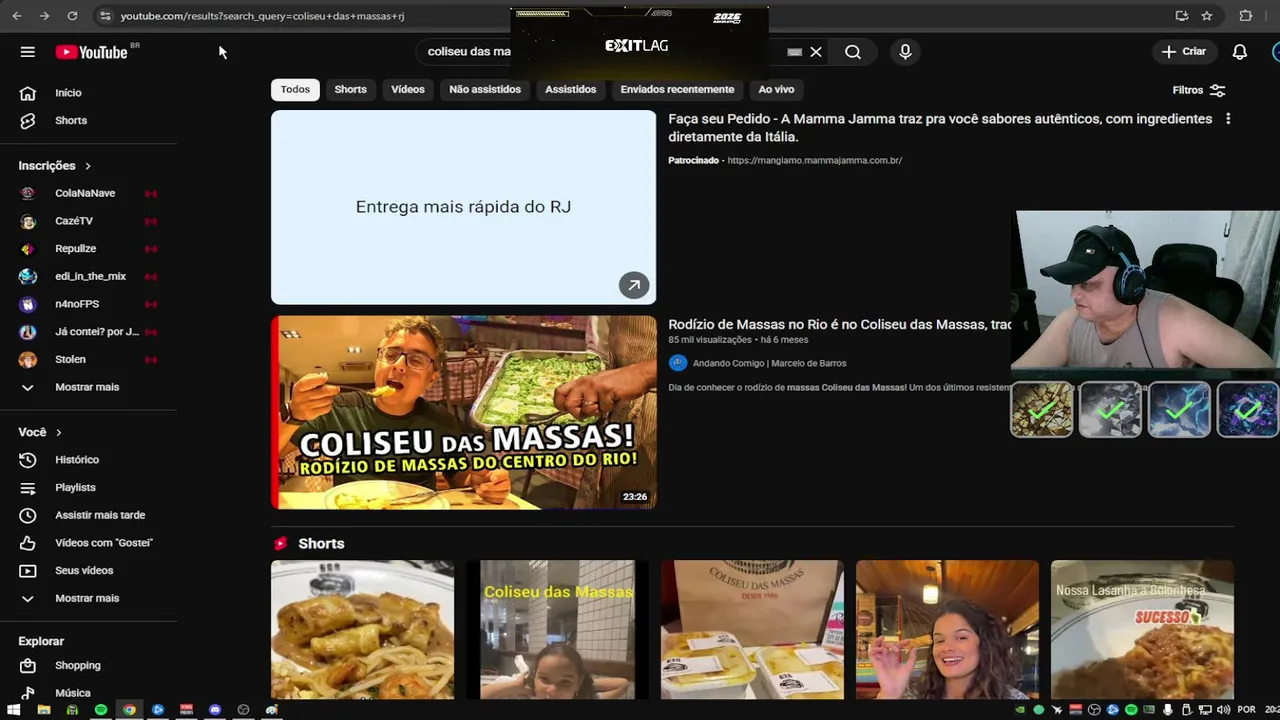Viewport: 1280px width, 720px height.
Task: Go forward with the browser forward arrow
Action: tap(44, 16)
